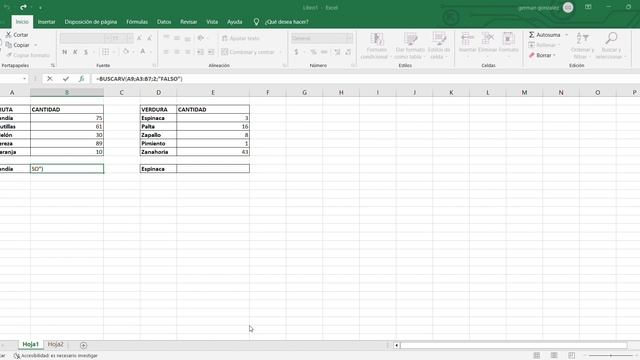The height and width of the screenshot is (360, 640).
Task: Open the Fórmulas tab
Action: [x=137, y=22]
